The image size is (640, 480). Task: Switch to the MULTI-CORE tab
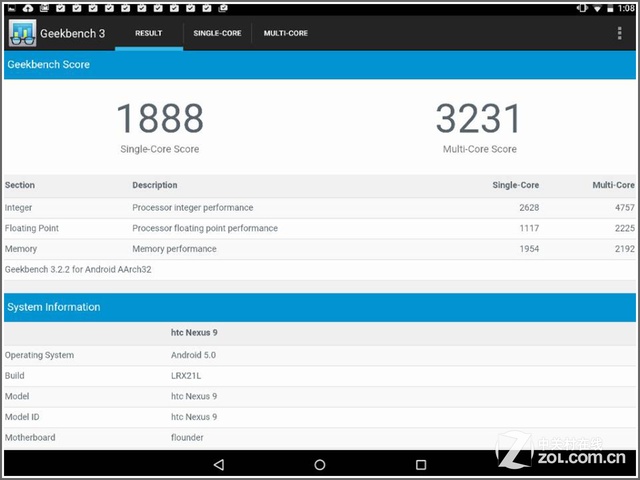click(286, 33)
